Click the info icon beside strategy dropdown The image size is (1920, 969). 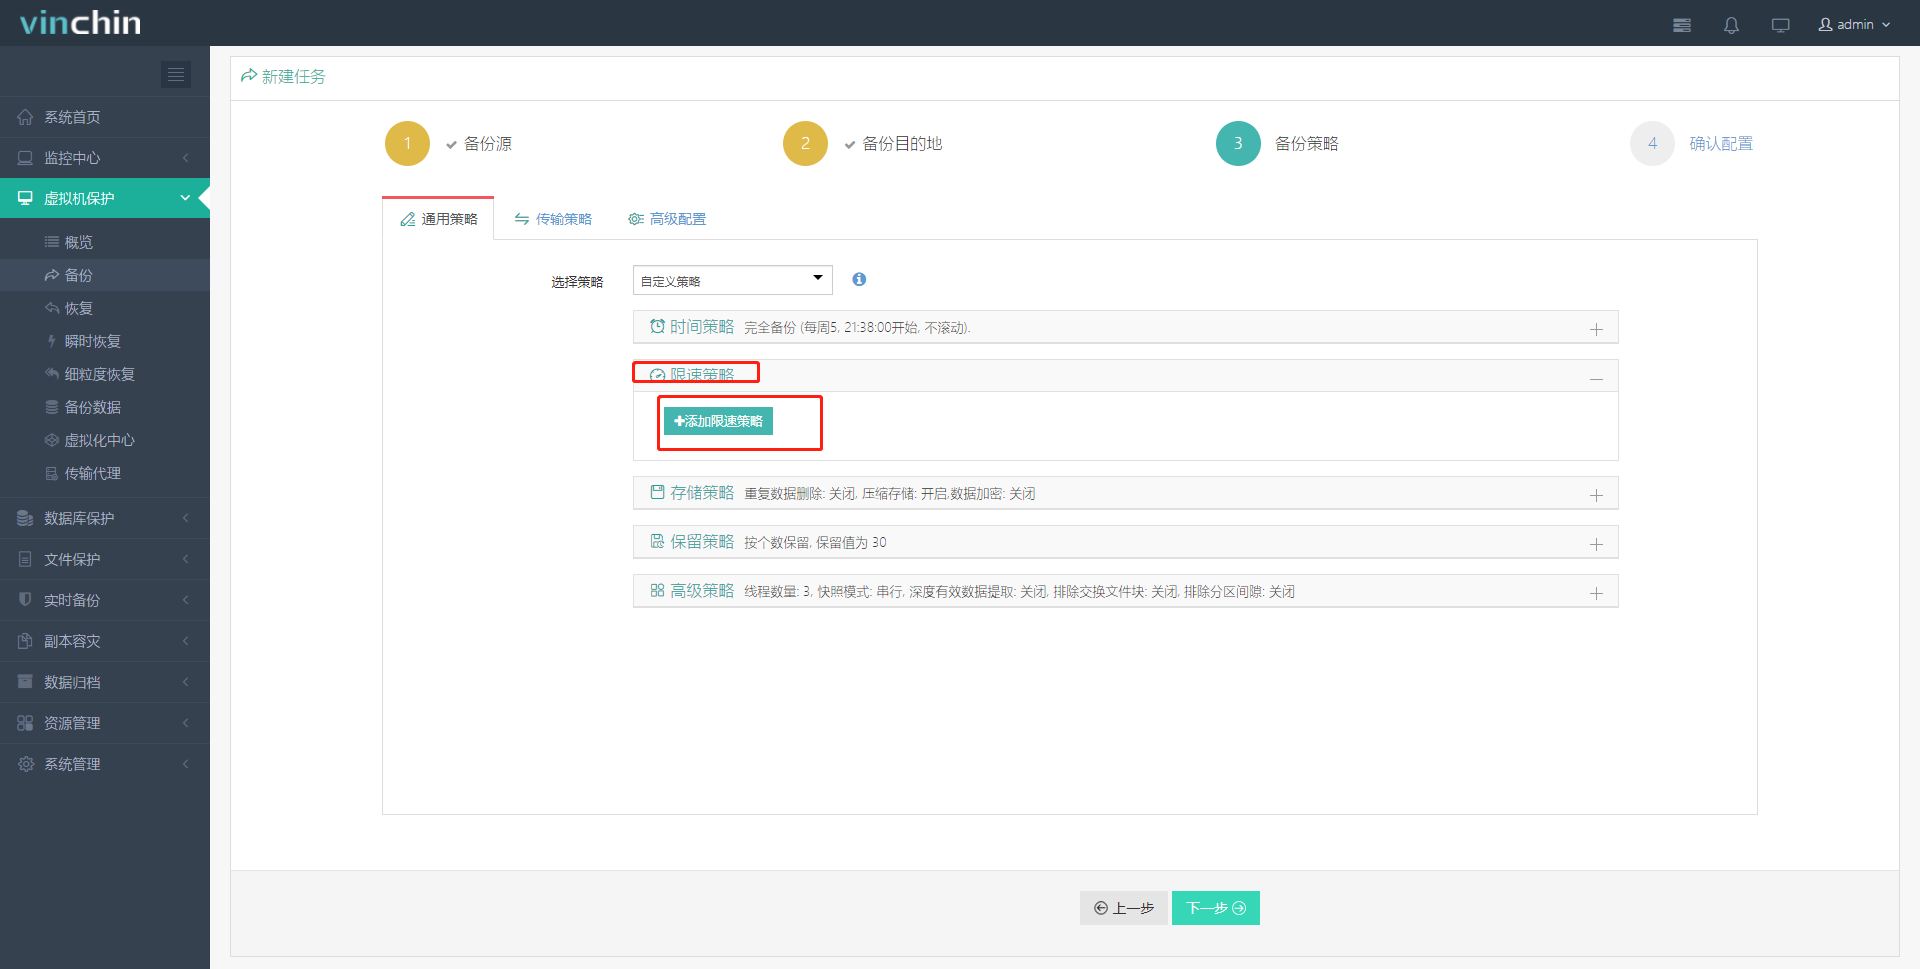tap(859, 279)
